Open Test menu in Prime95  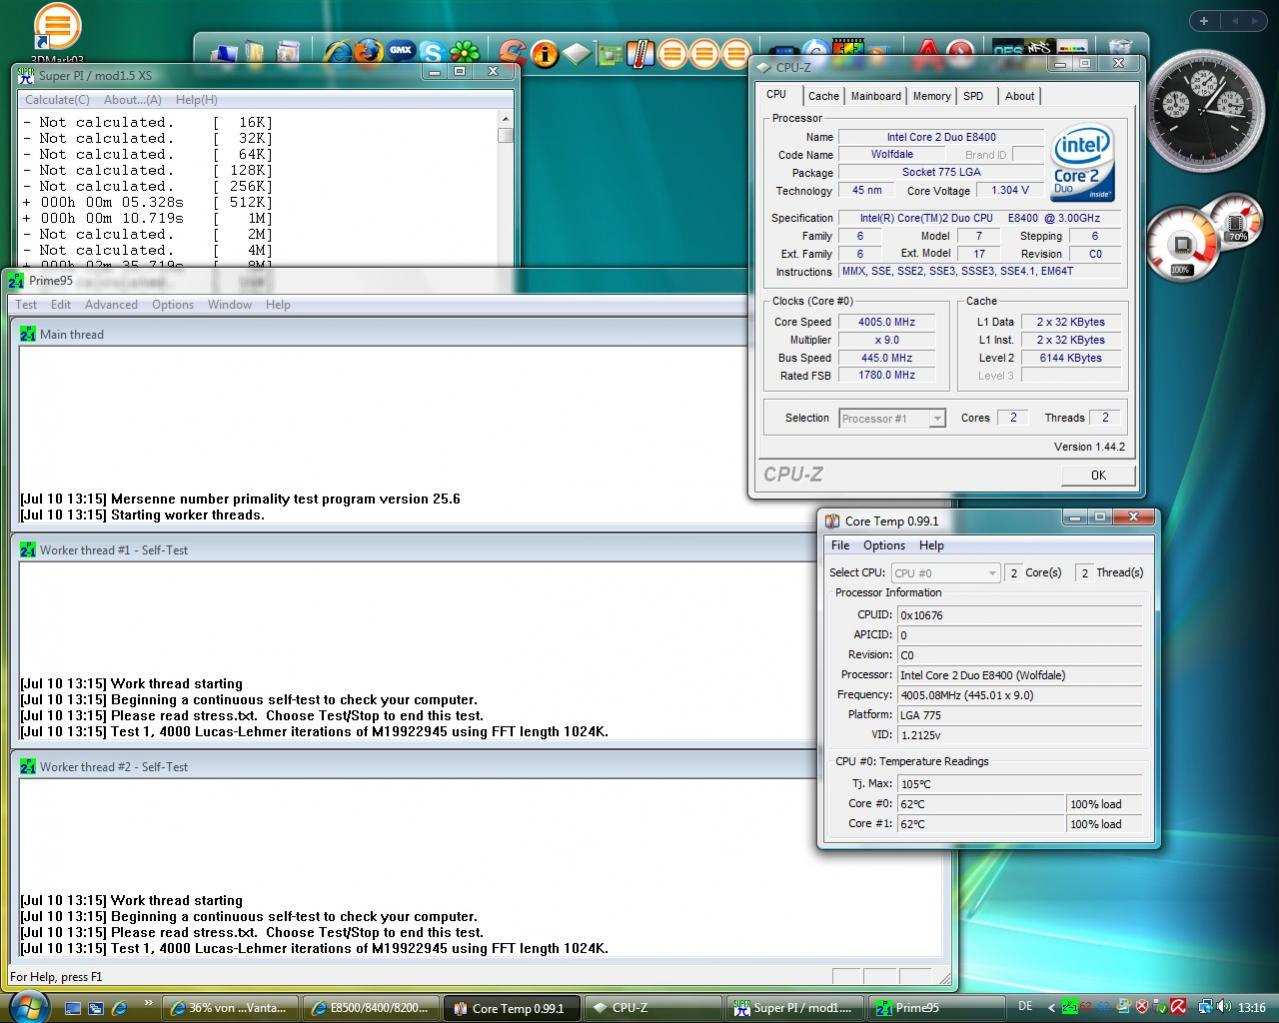click(x=26, y=305)
